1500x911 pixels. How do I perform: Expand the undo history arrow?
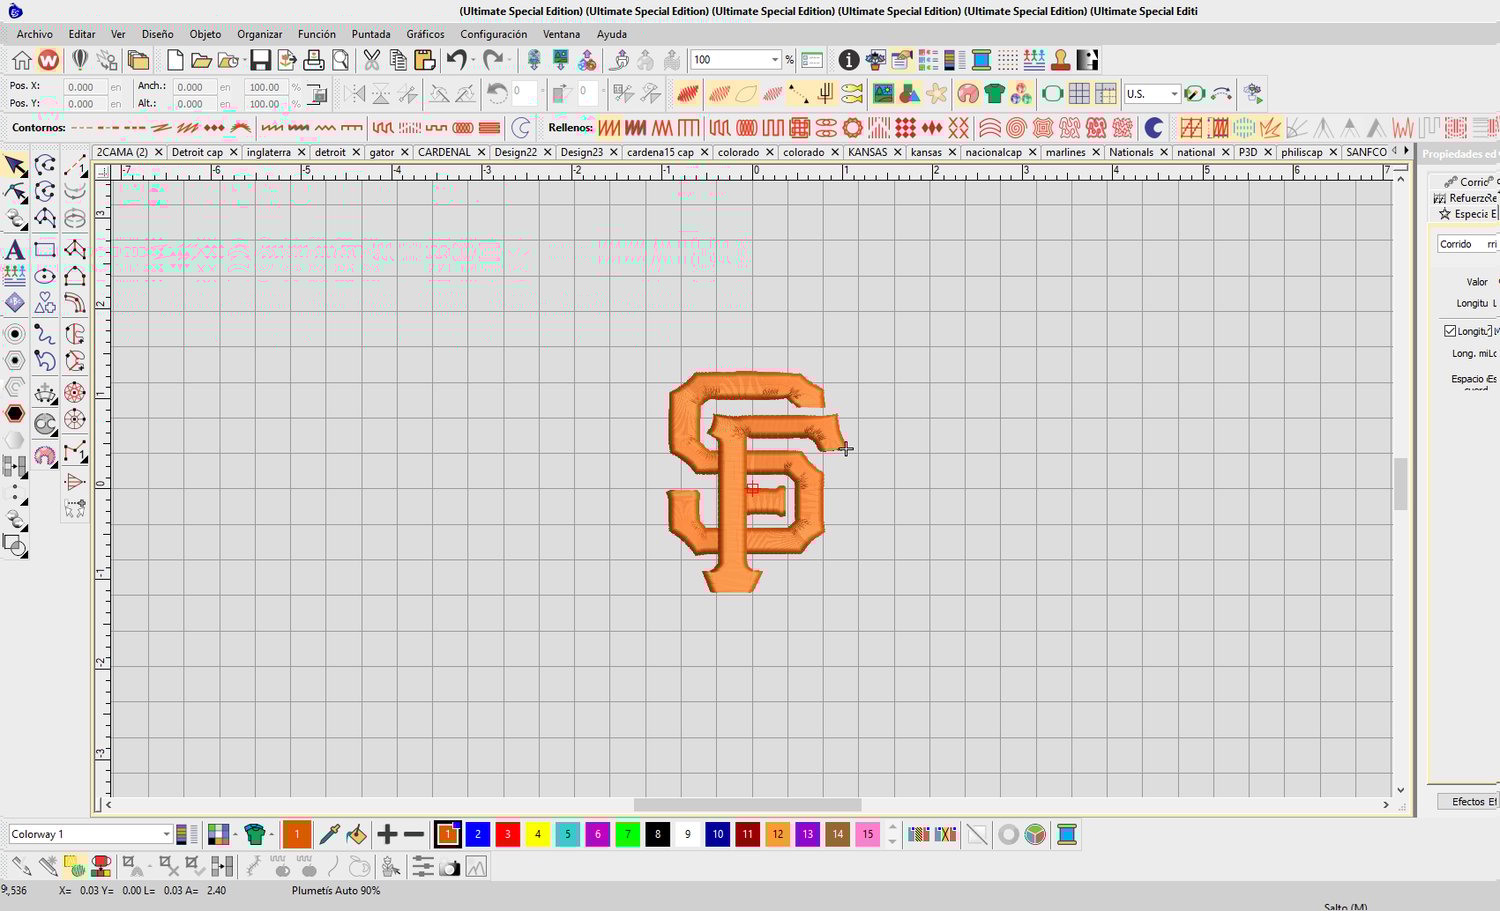[473, 60]
